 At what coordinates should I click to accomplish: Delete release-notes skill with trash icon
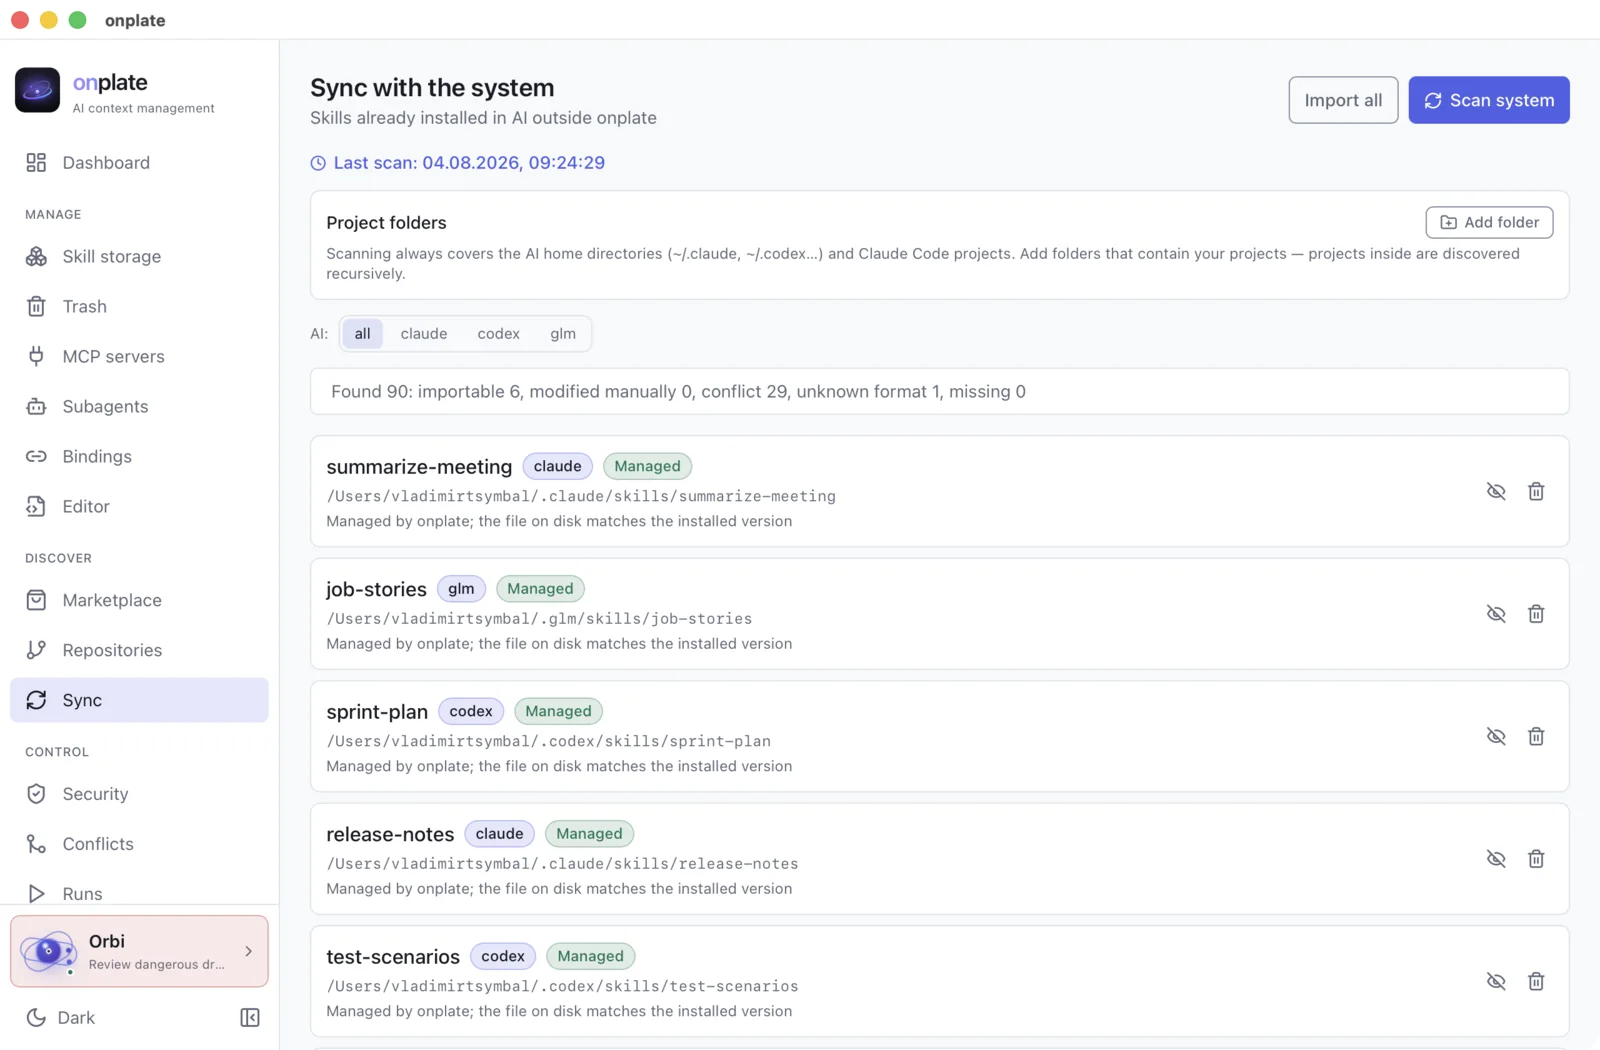1536,859
